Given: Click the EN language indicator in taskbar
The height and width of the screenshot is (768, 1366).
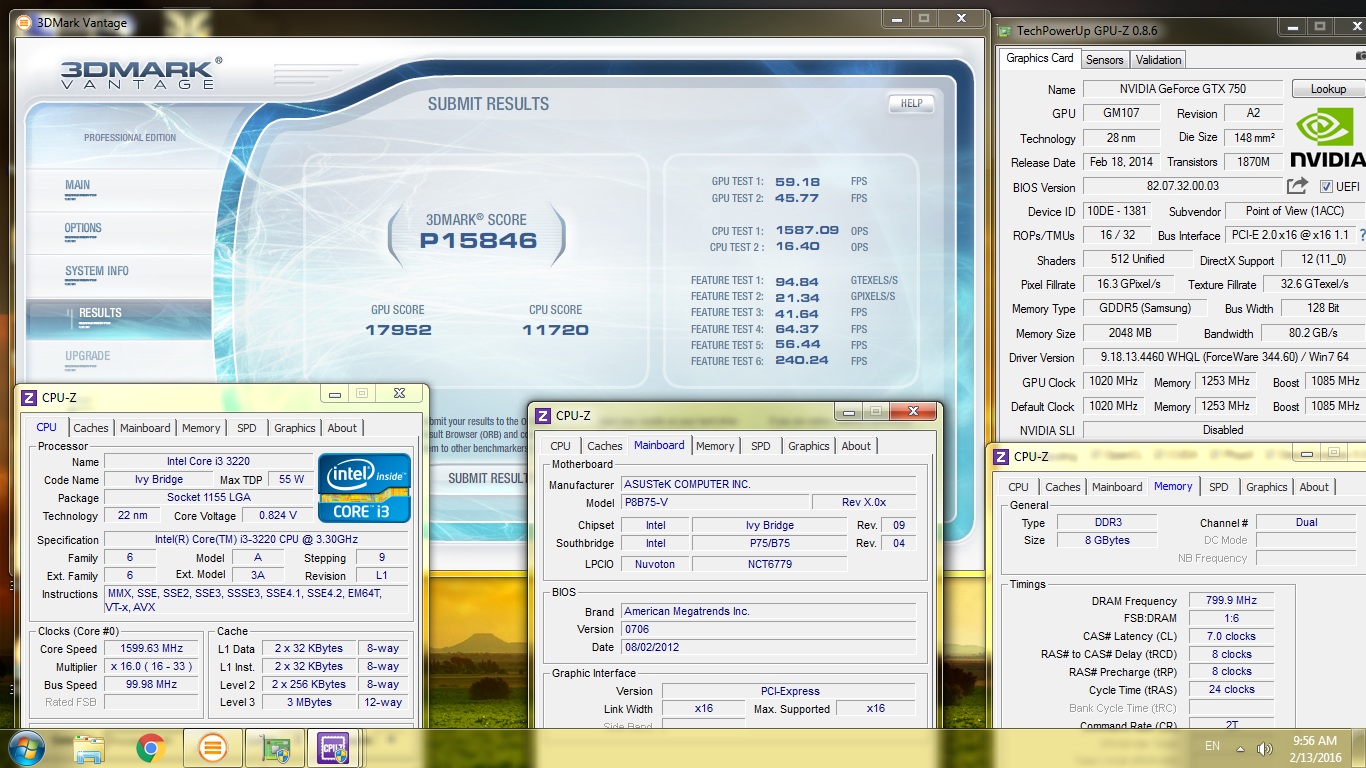Looking at the screenshot, I should coord(1213,746).
